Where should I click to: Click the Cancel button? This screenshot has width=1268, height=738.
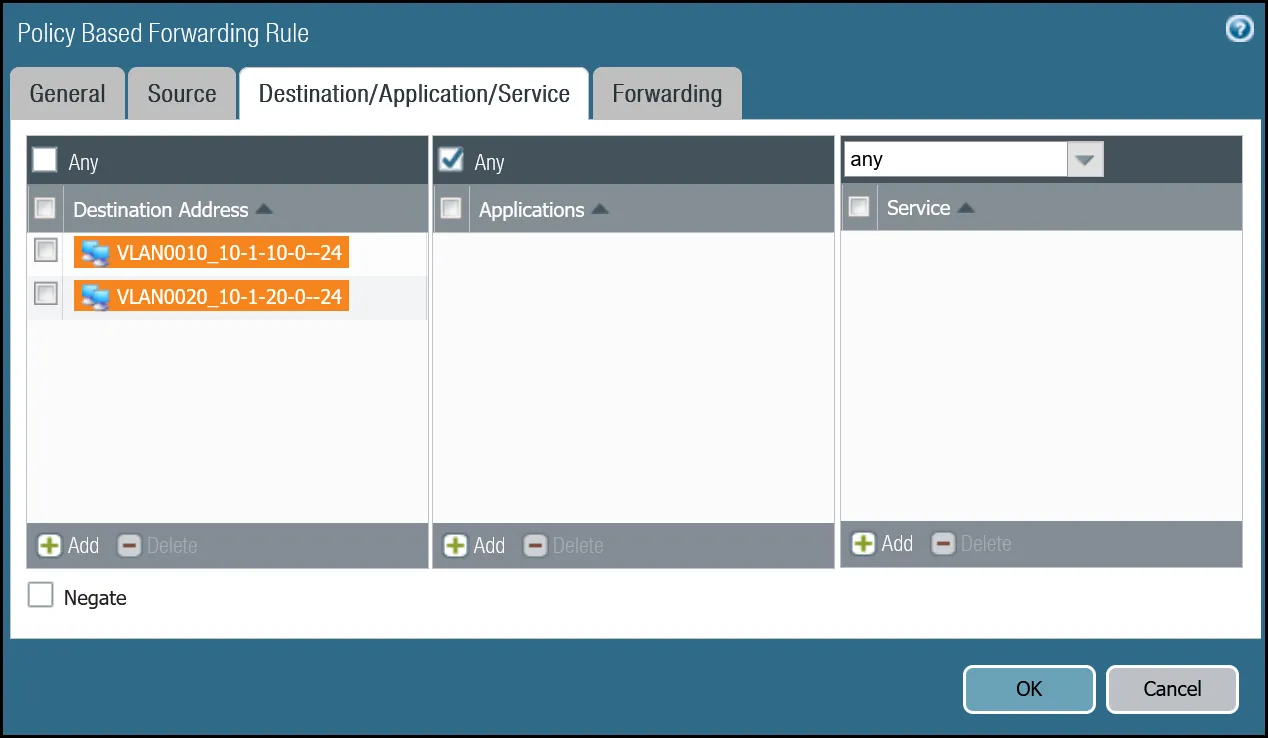click(x=1171, y=689)
